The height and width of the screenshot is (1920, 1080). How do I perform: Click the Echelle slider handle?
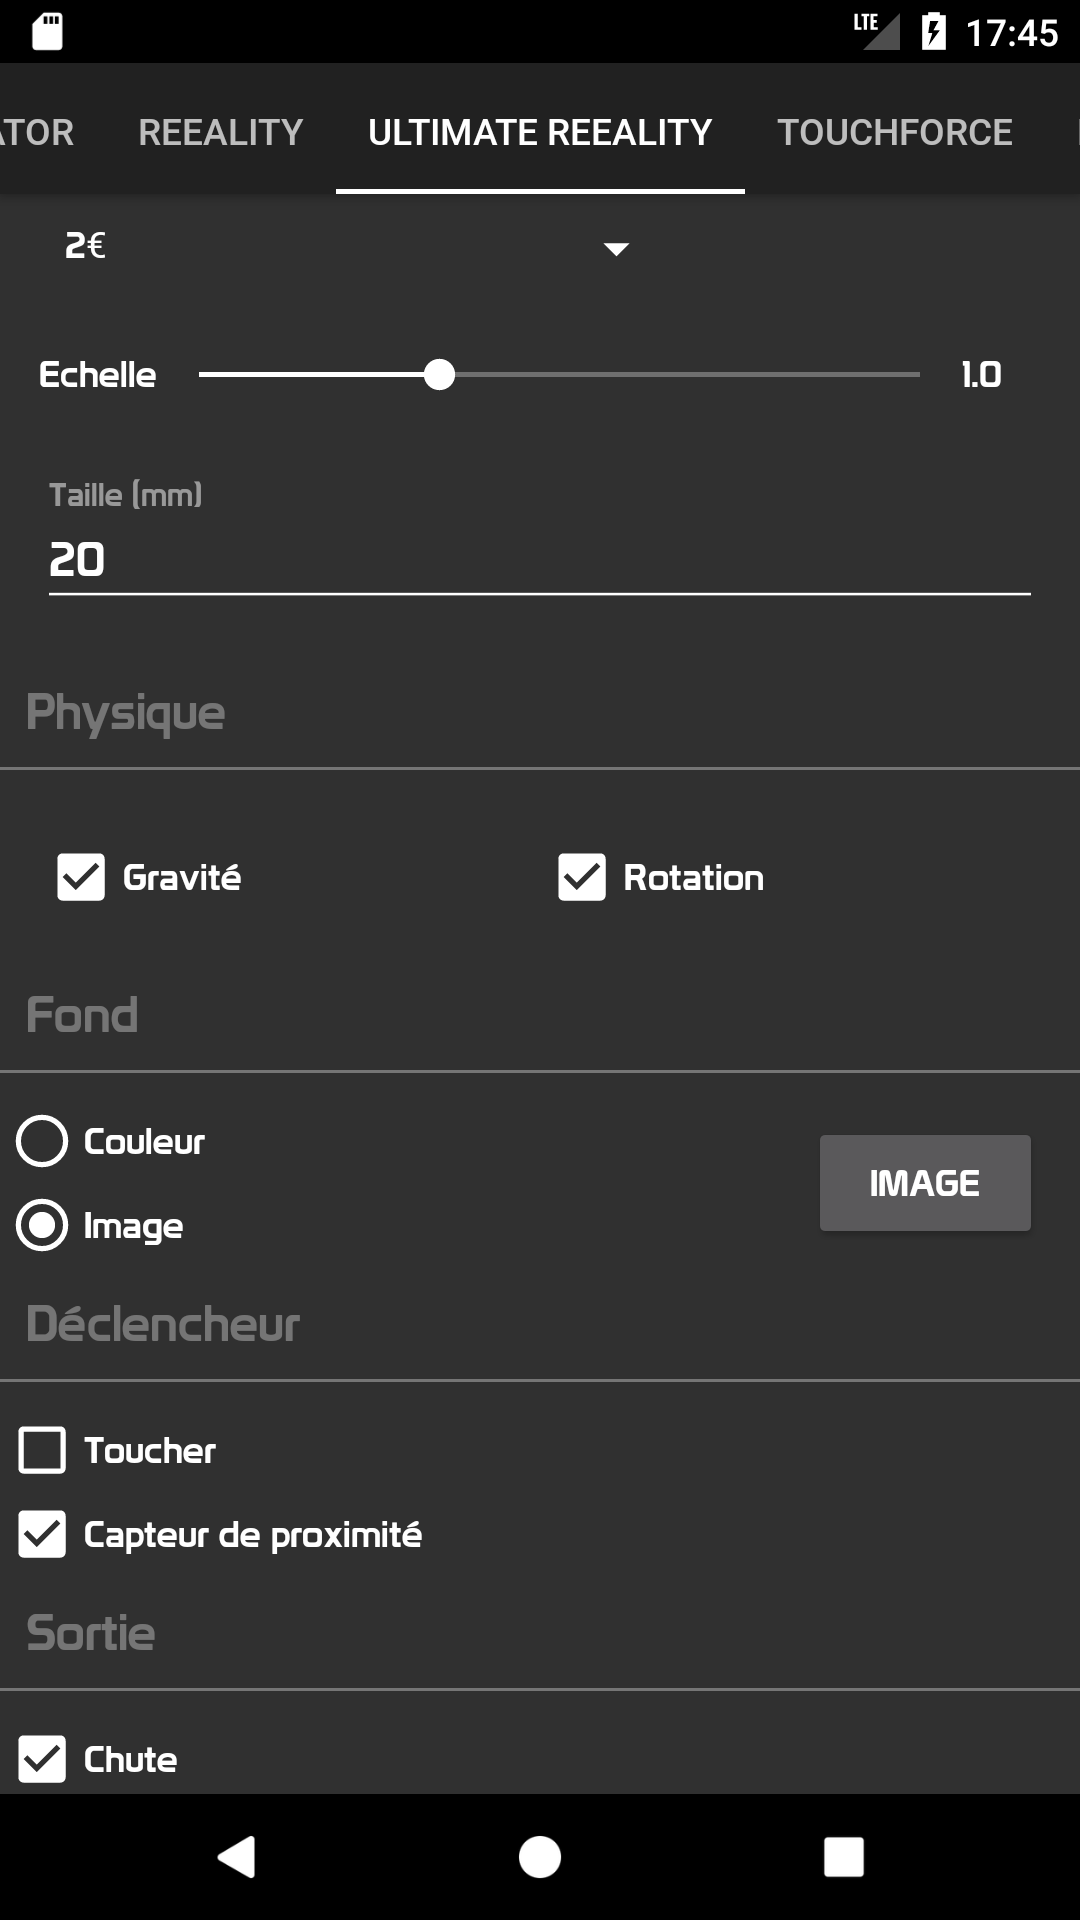(x=439, y=375)
